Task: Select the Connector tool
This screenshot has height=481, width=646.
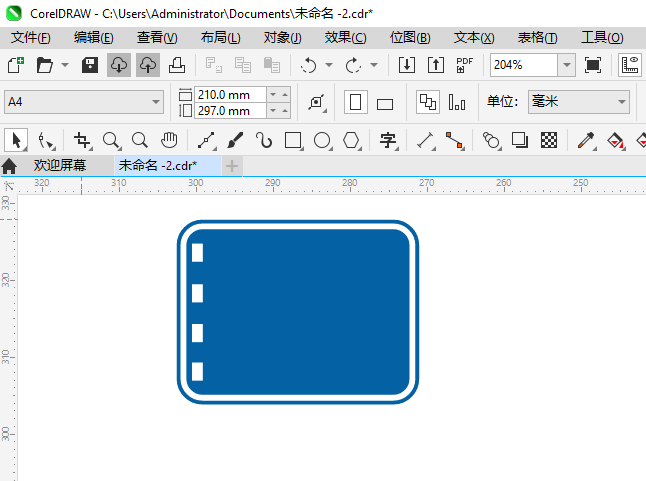Action: [455, 140]
